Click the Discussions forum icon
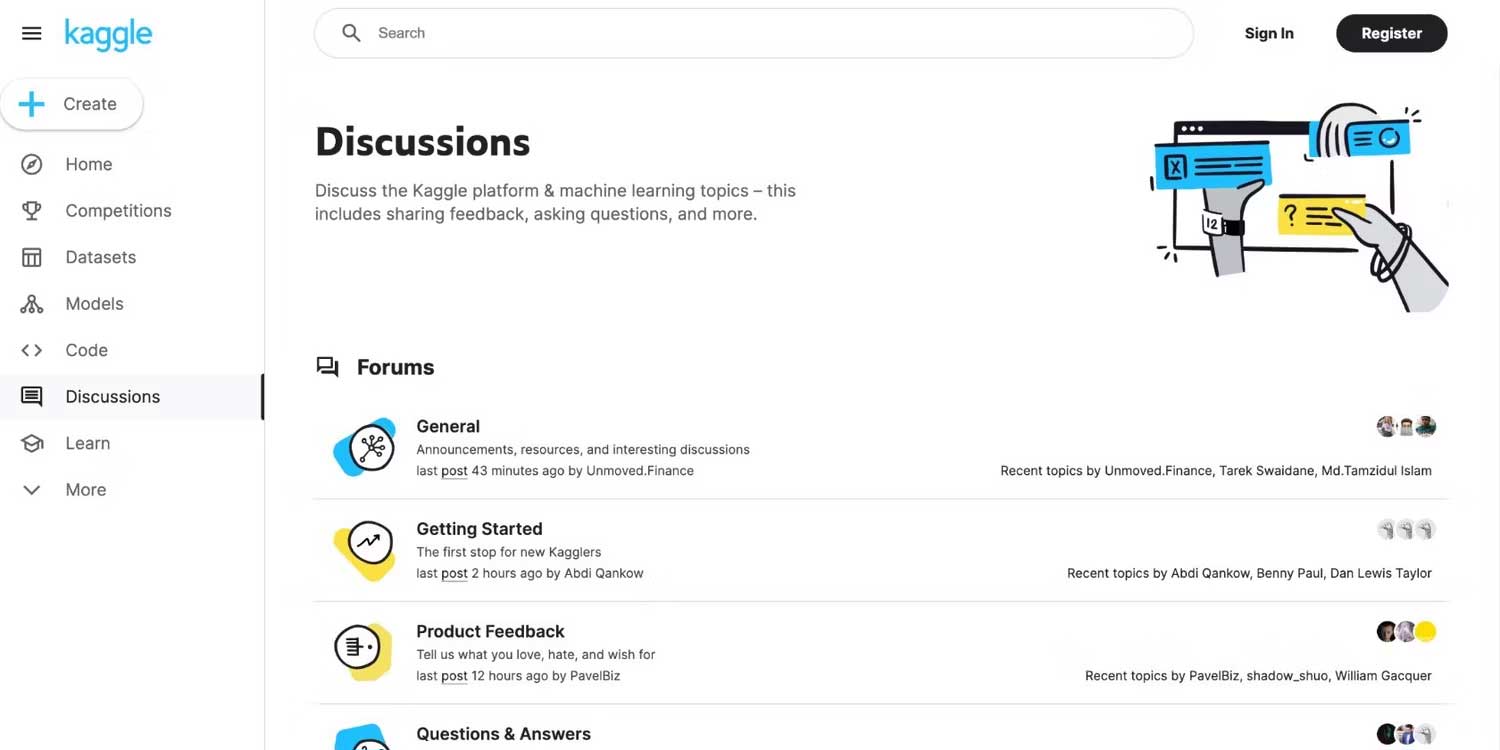The height and width of the screenshot is (750, 1500). (31, 396)
